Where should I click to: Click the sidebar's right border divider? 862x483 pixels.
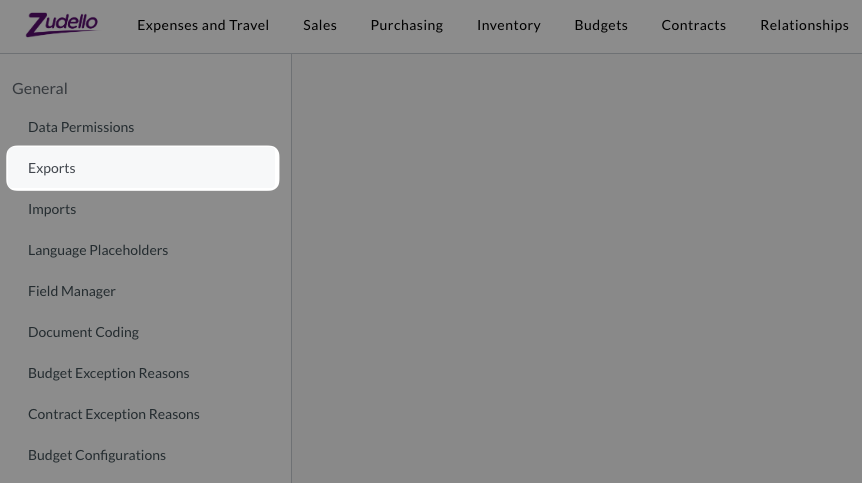[x=291, y=268]
